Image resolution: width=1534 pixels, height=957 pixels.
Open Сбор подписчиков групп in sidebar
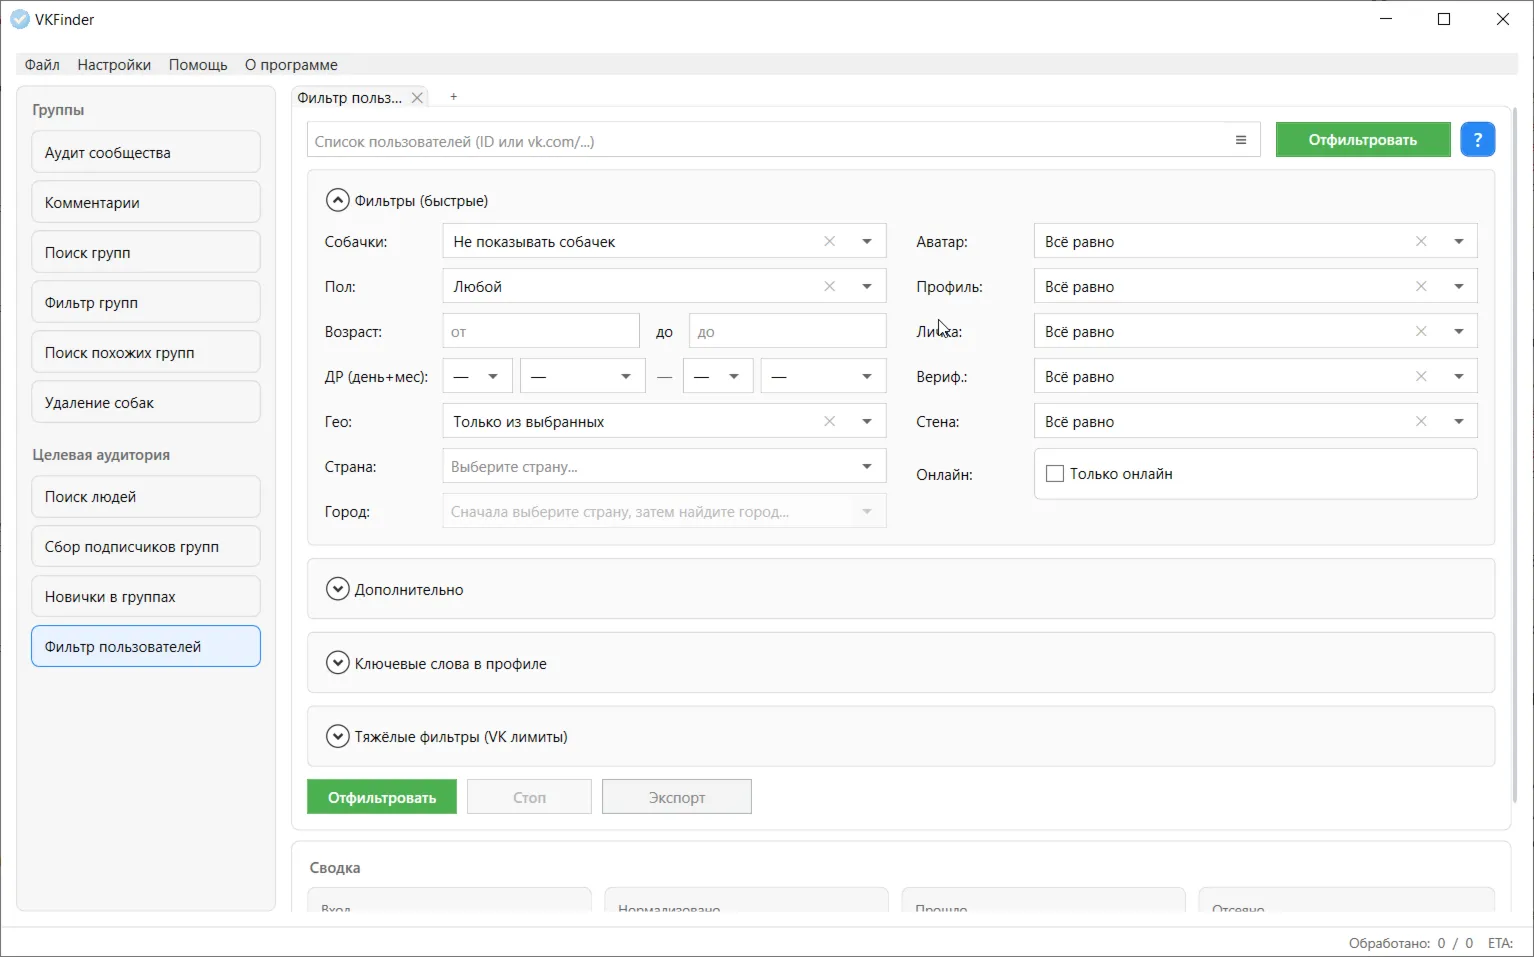click(x=146, y=547)
